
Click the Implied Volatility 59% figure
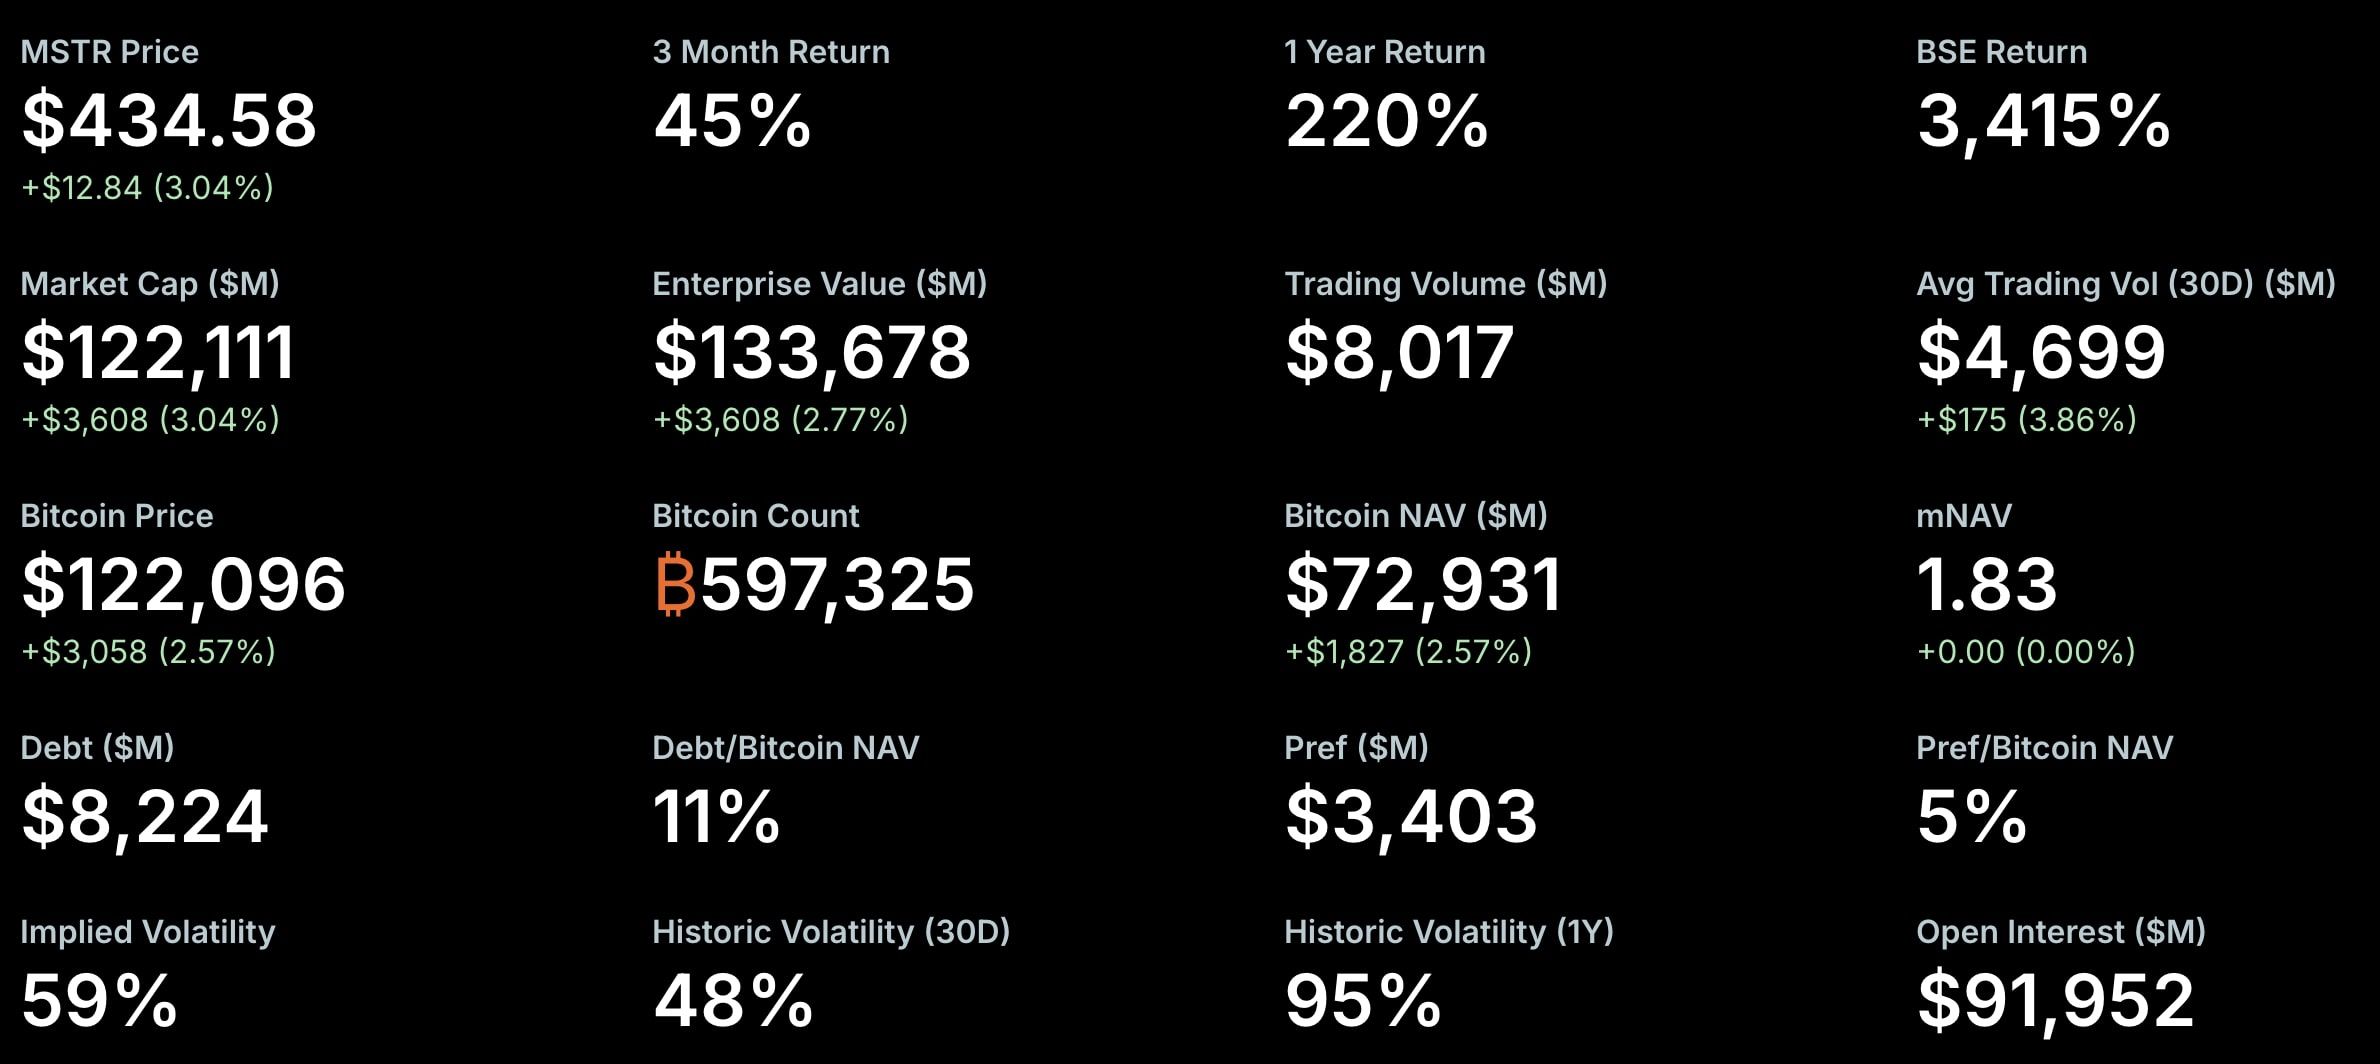99,1000
